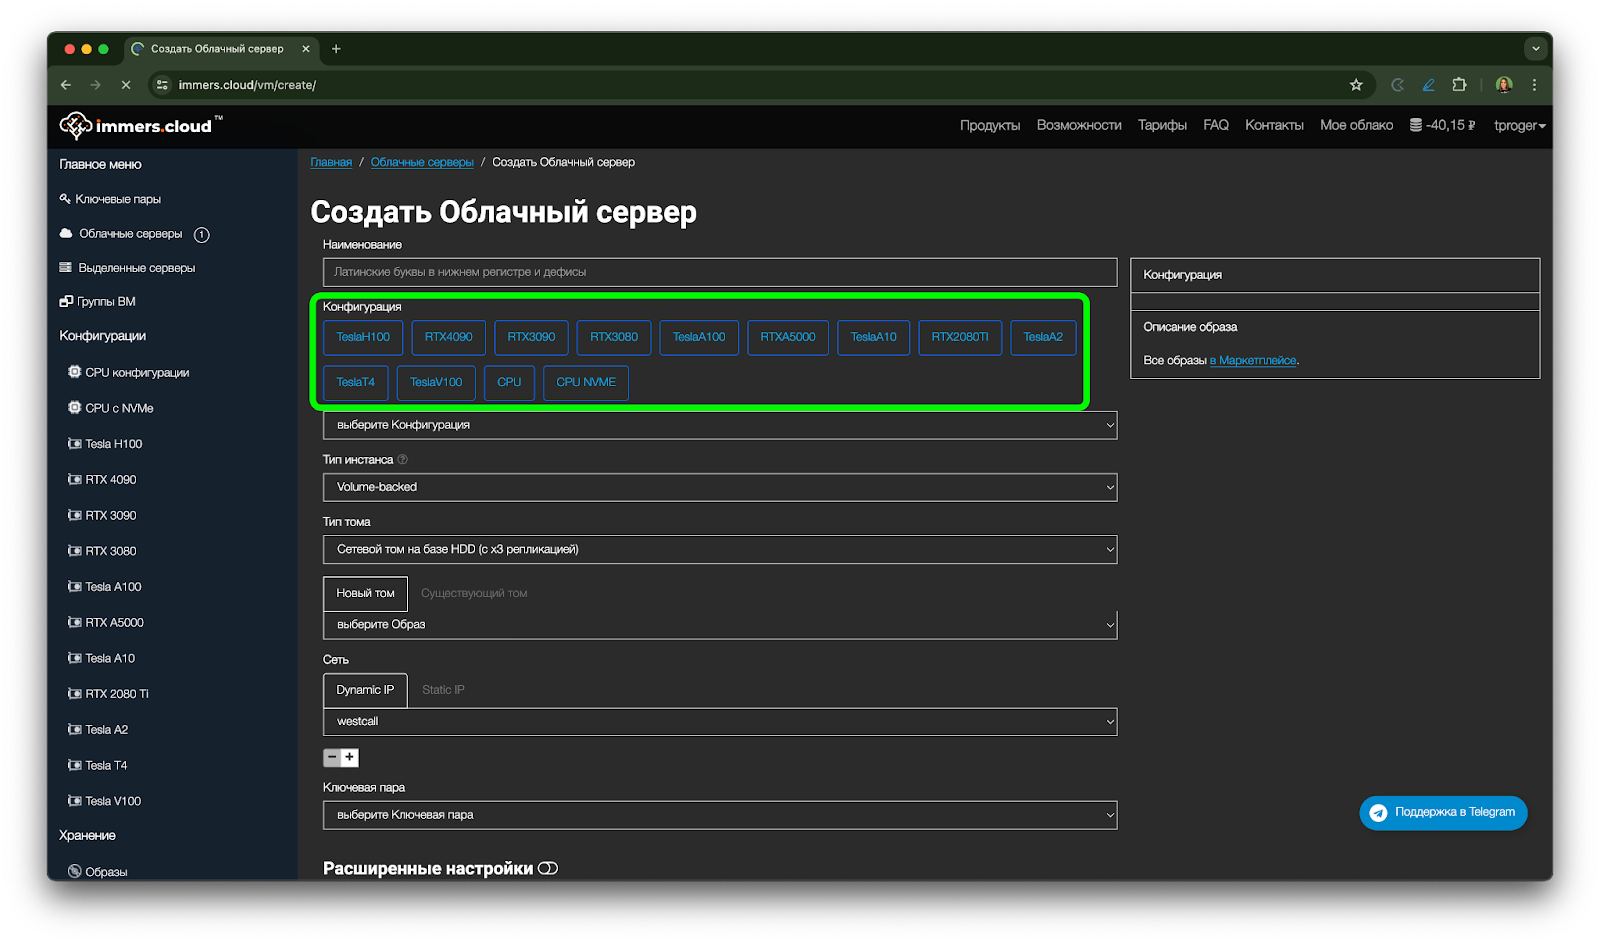Open the tab search chevron at top right
Viewport: 1600px width, 943px height.
(1536, 49)
